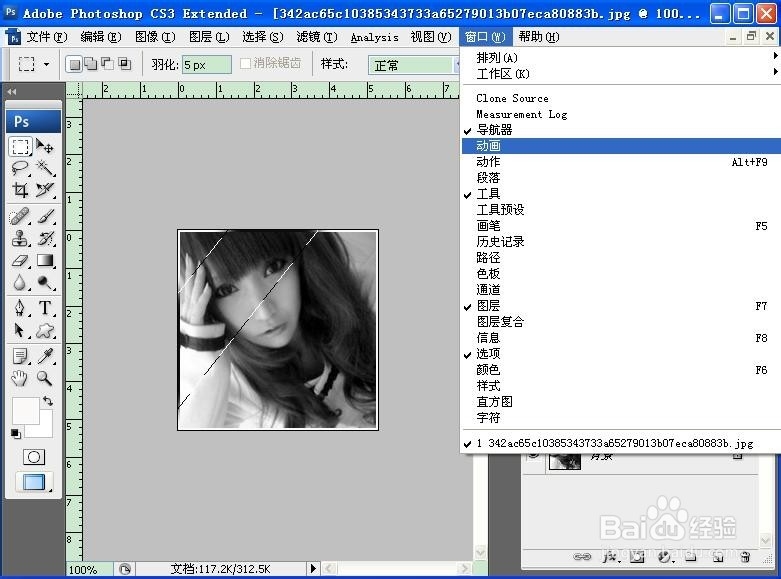Select the Move tool

[x=45, y=146]
